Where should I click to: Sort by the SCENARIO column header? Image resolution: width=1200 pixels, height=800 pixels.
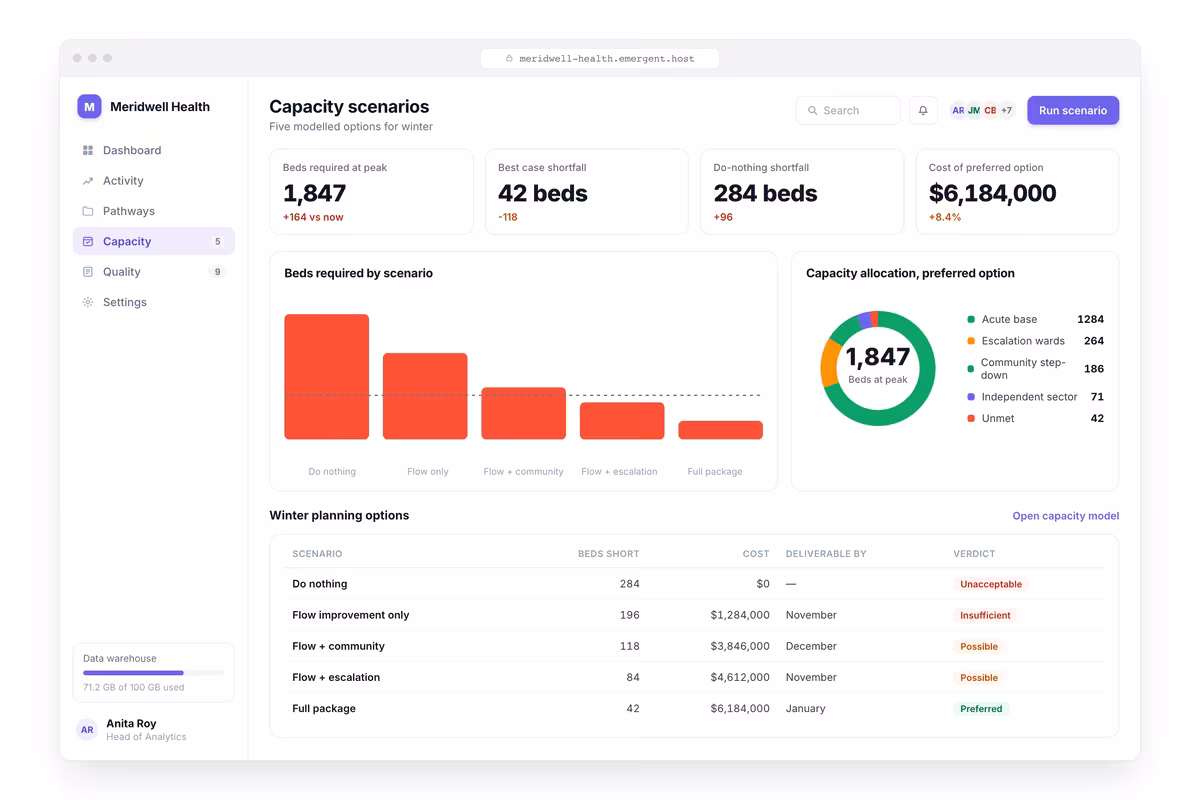pyautogui.click(x=317, y=554)
